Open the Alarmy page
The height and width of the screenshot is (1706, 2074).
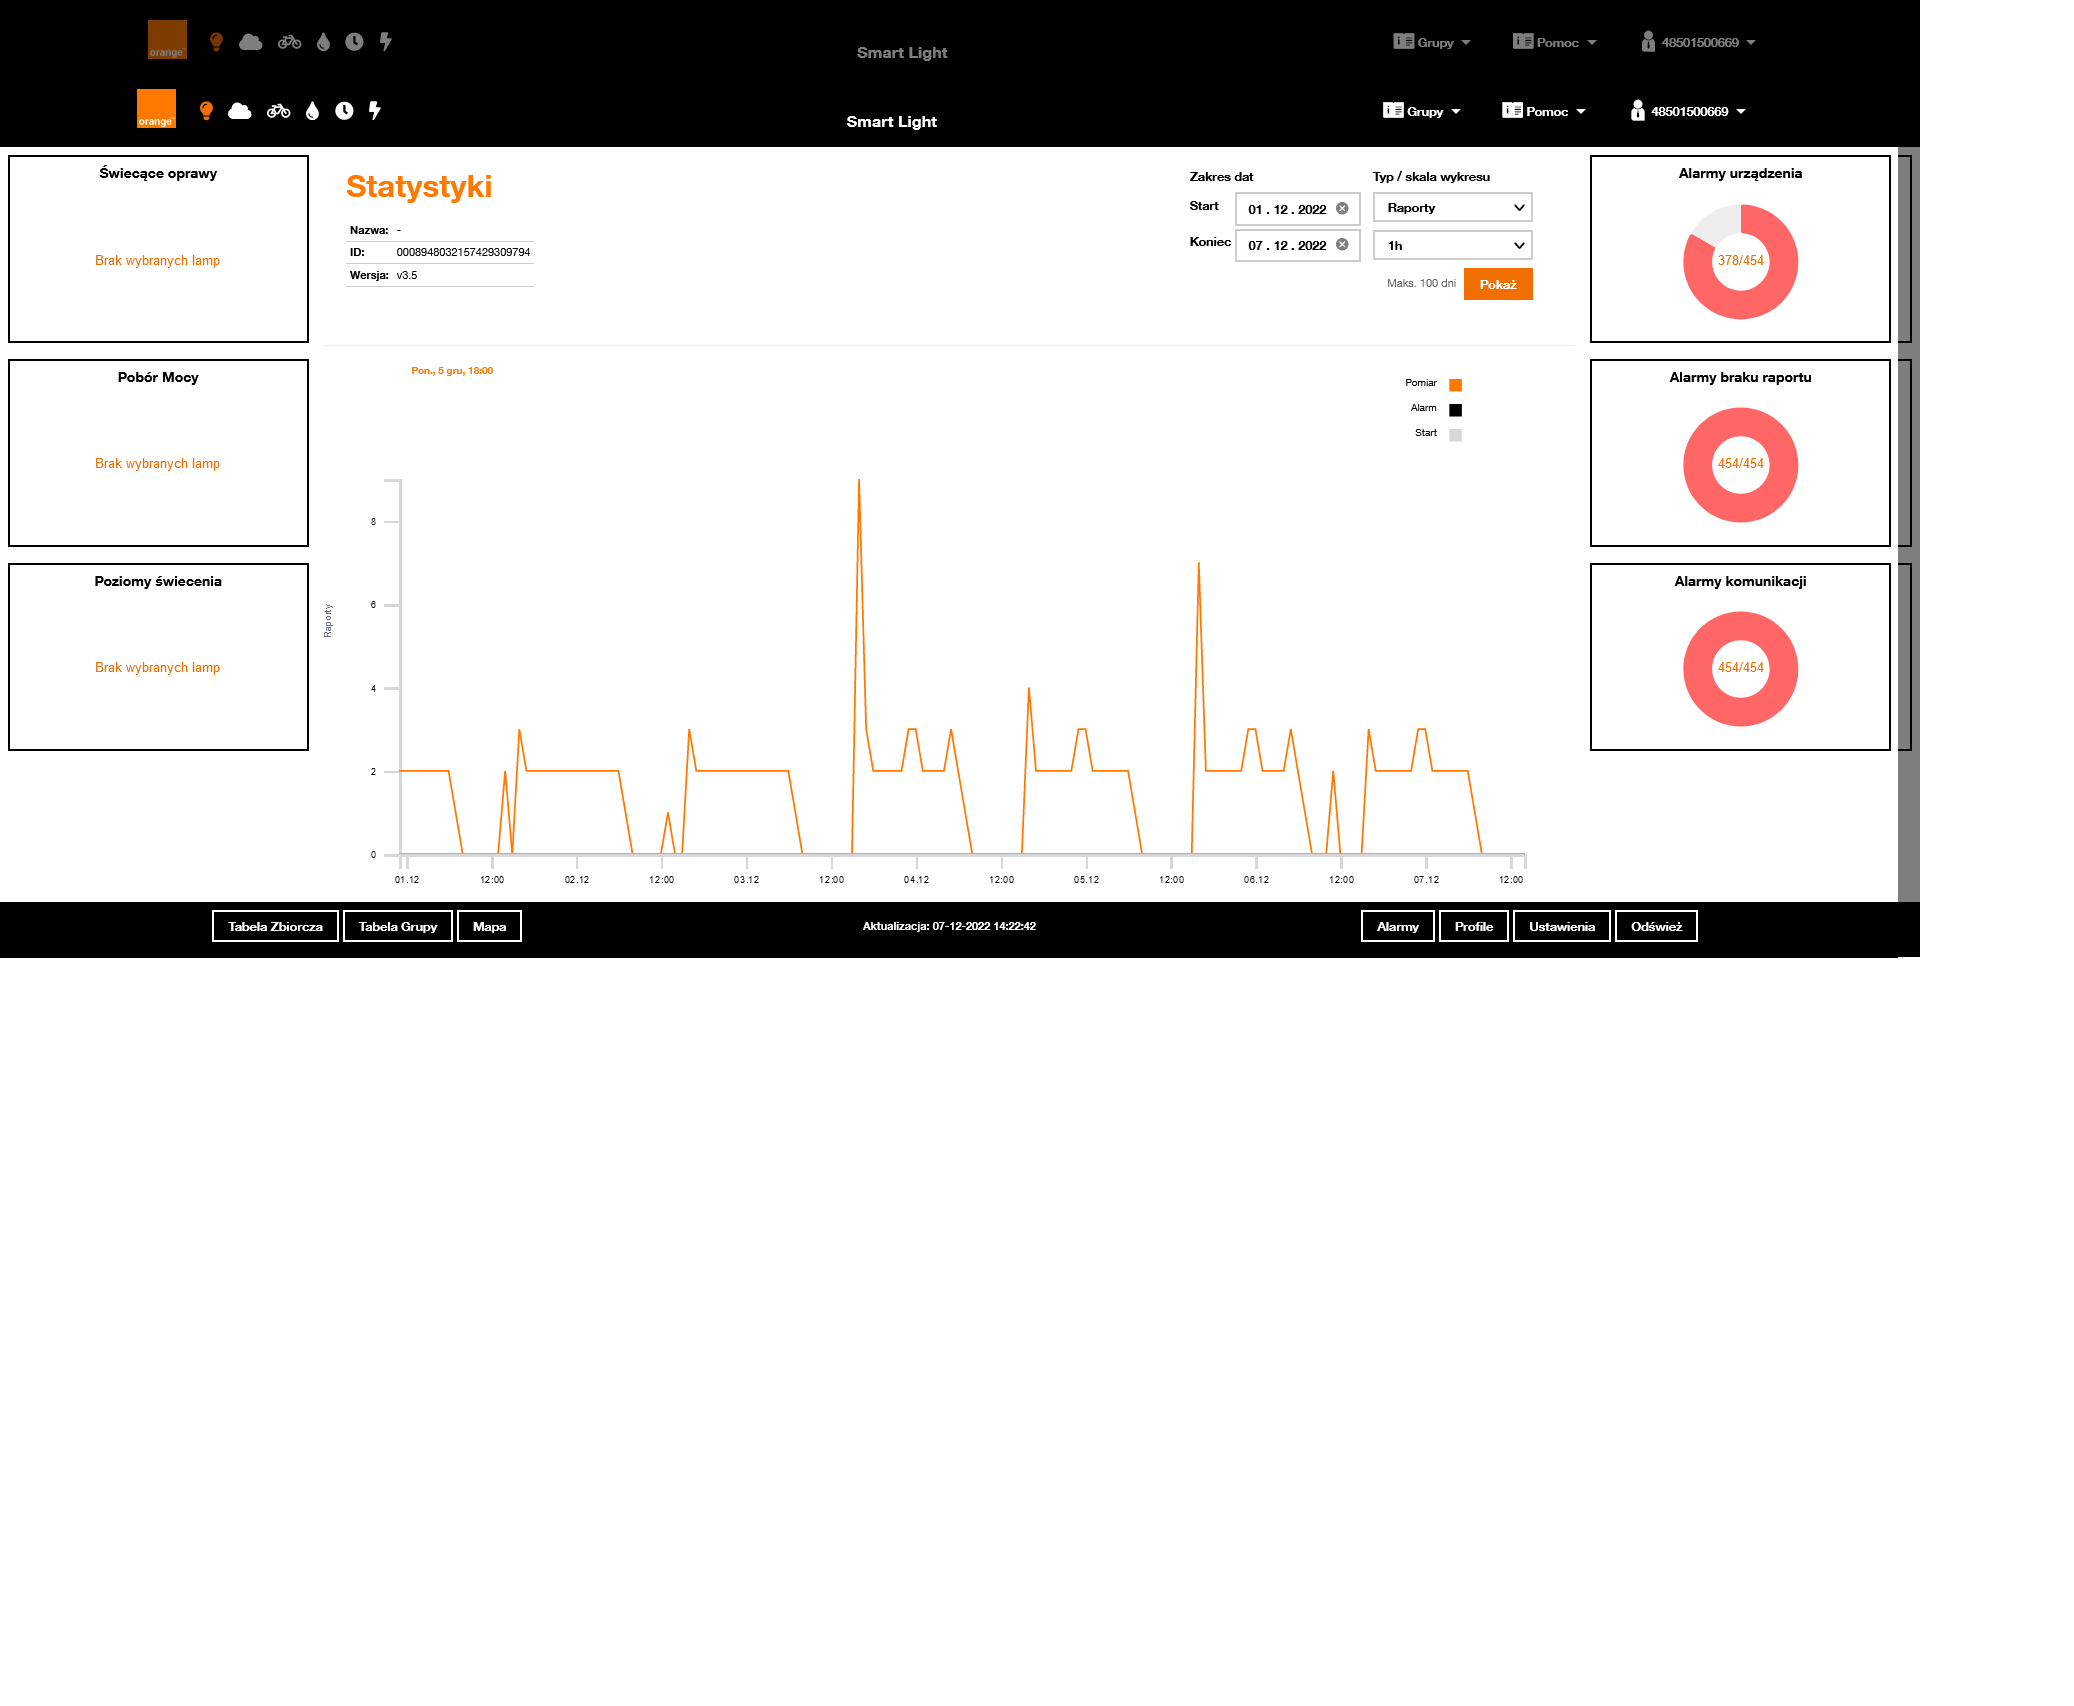pos(1397,926)
